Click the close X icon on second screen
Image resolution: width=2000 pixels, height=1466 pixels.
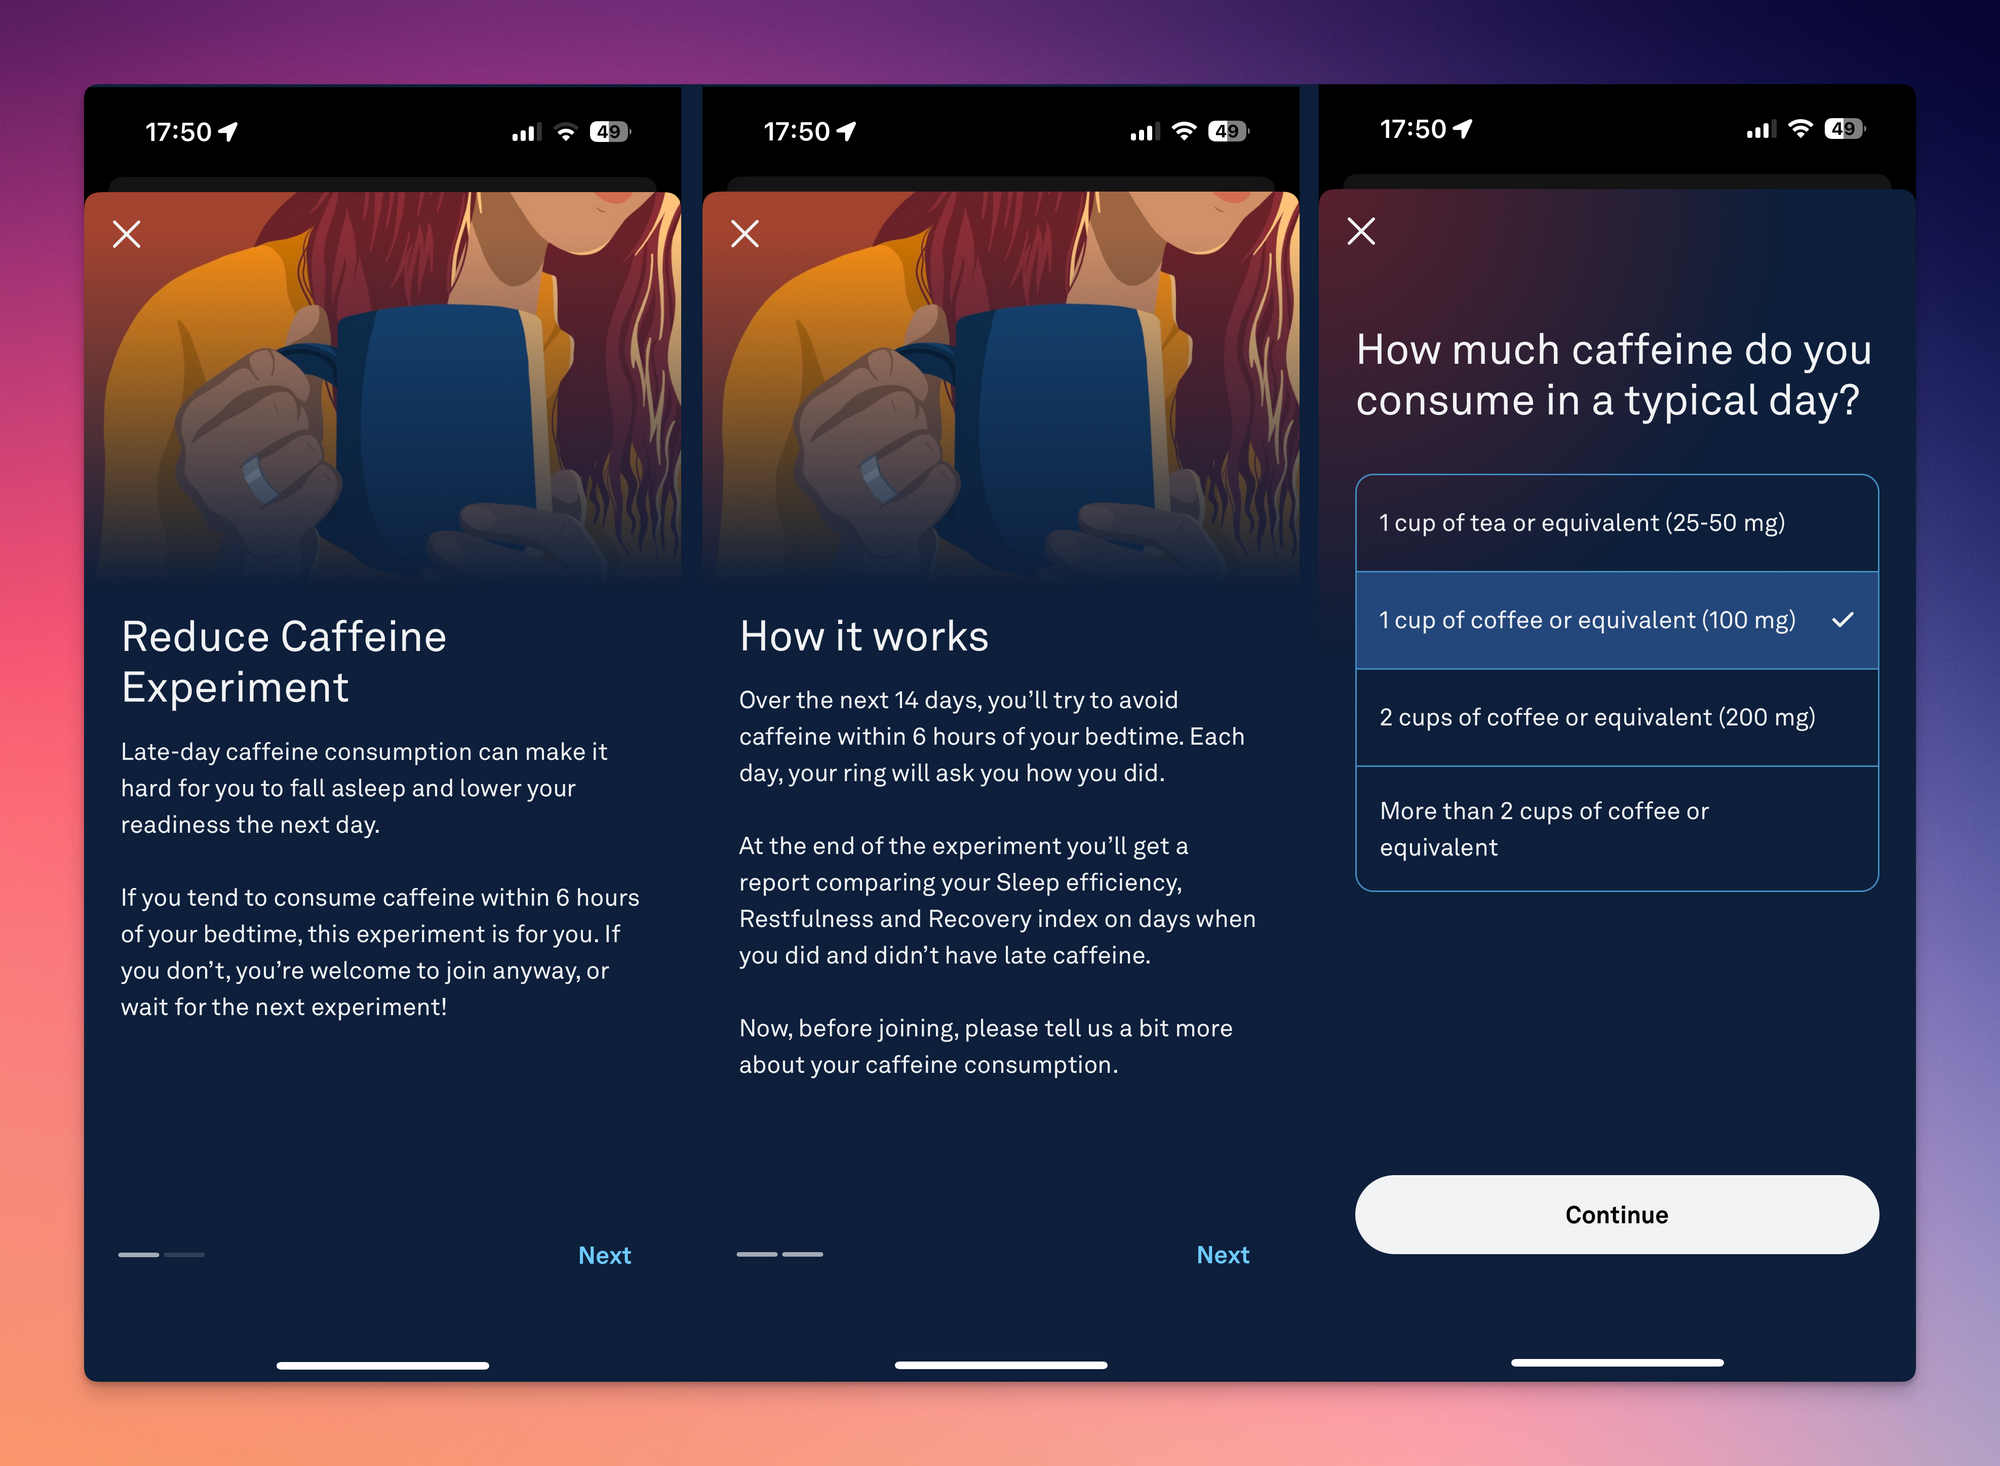[745, 233]
